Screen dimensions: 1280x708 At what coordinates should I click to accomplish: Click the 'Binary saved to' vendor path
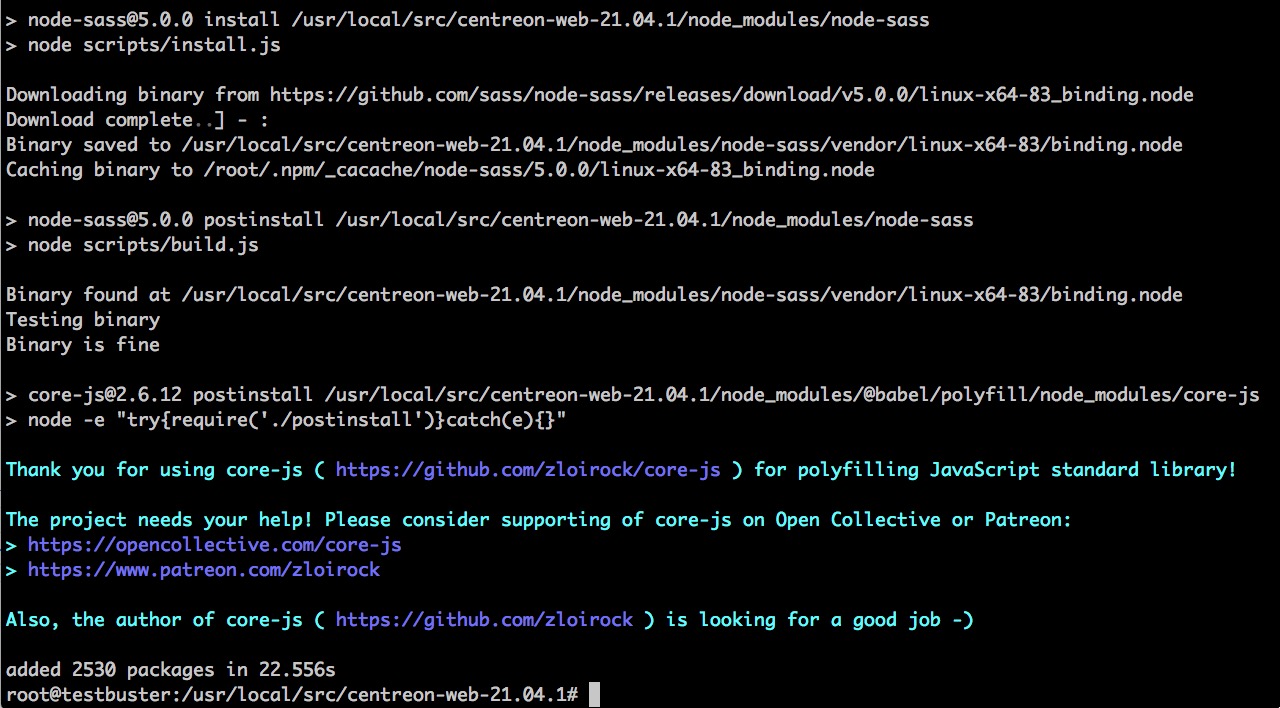point(682,145)
